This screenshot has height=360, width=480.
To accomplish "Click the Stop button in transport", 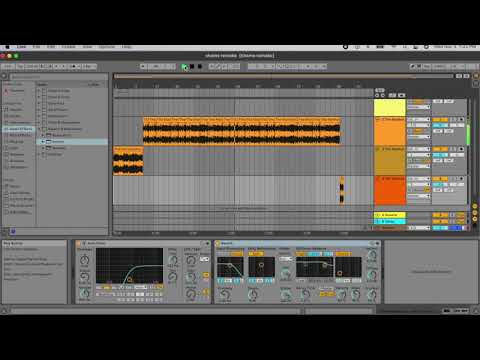I will tap(192, 67).
